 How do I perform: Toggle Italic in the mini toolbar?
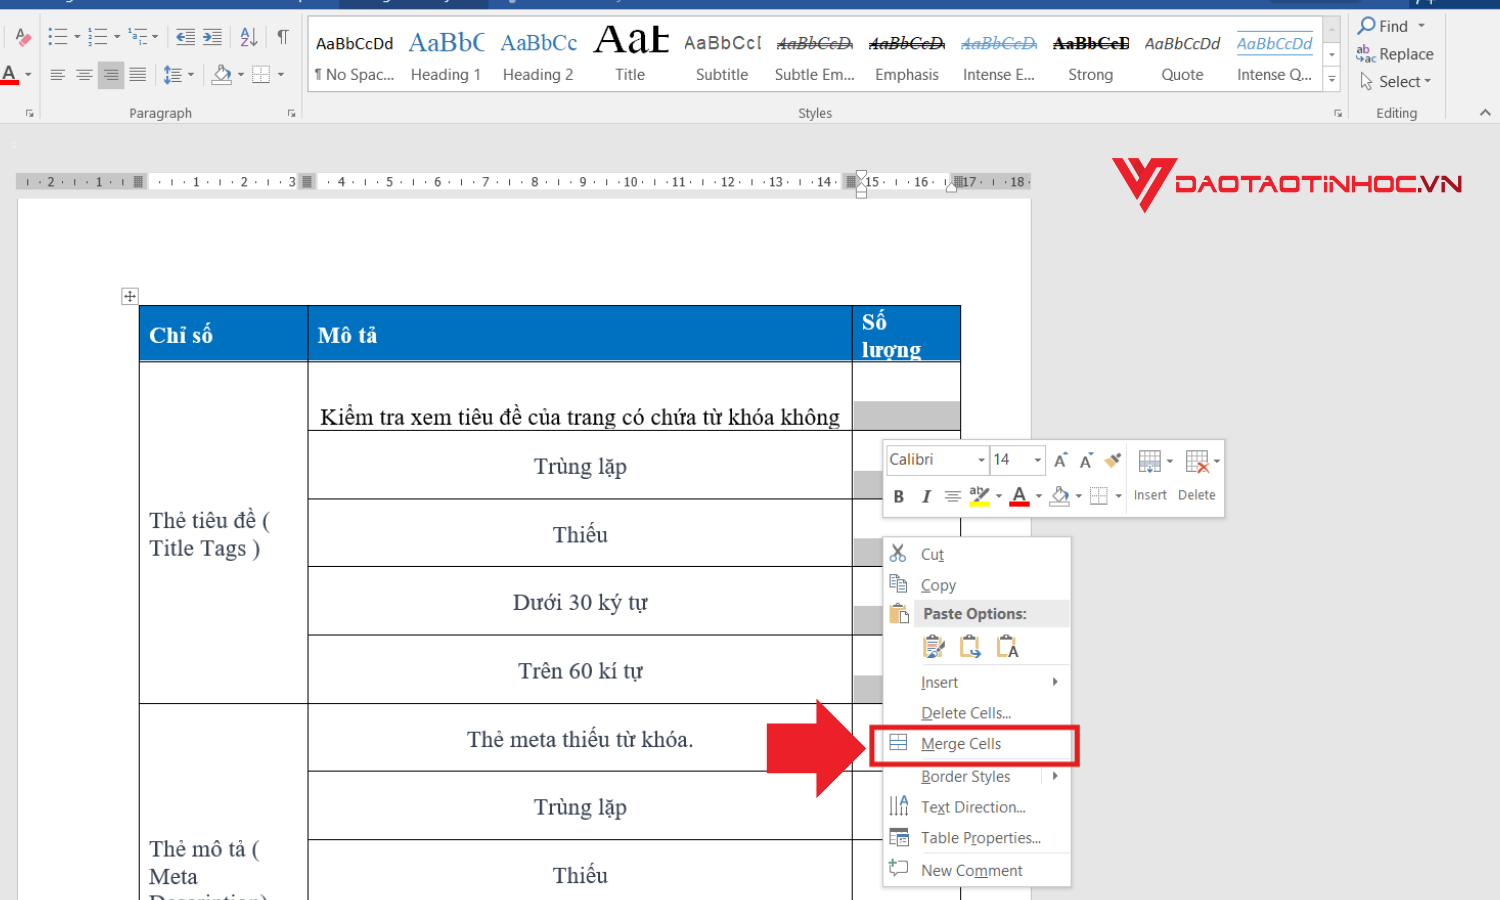926,496
